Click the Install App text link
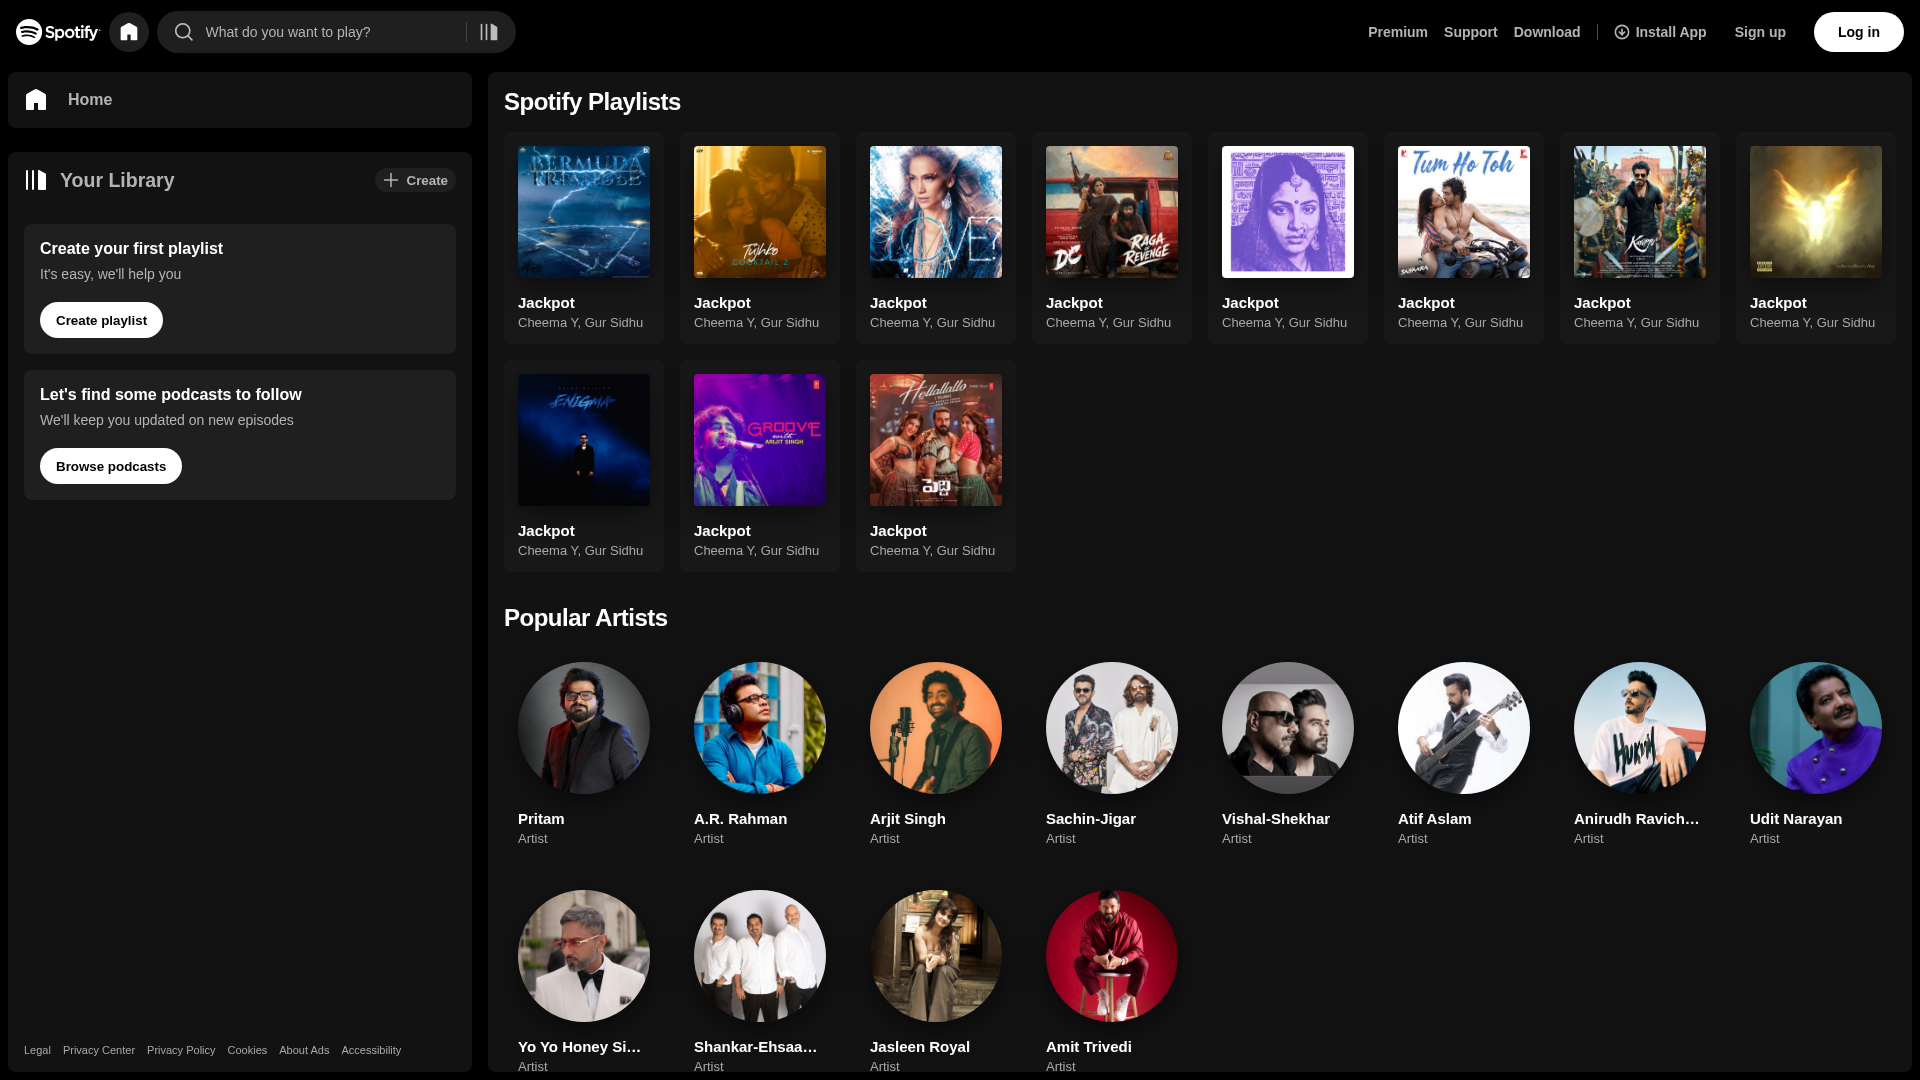This screenshot has height=1080, width=1920. coord(1671,32)
